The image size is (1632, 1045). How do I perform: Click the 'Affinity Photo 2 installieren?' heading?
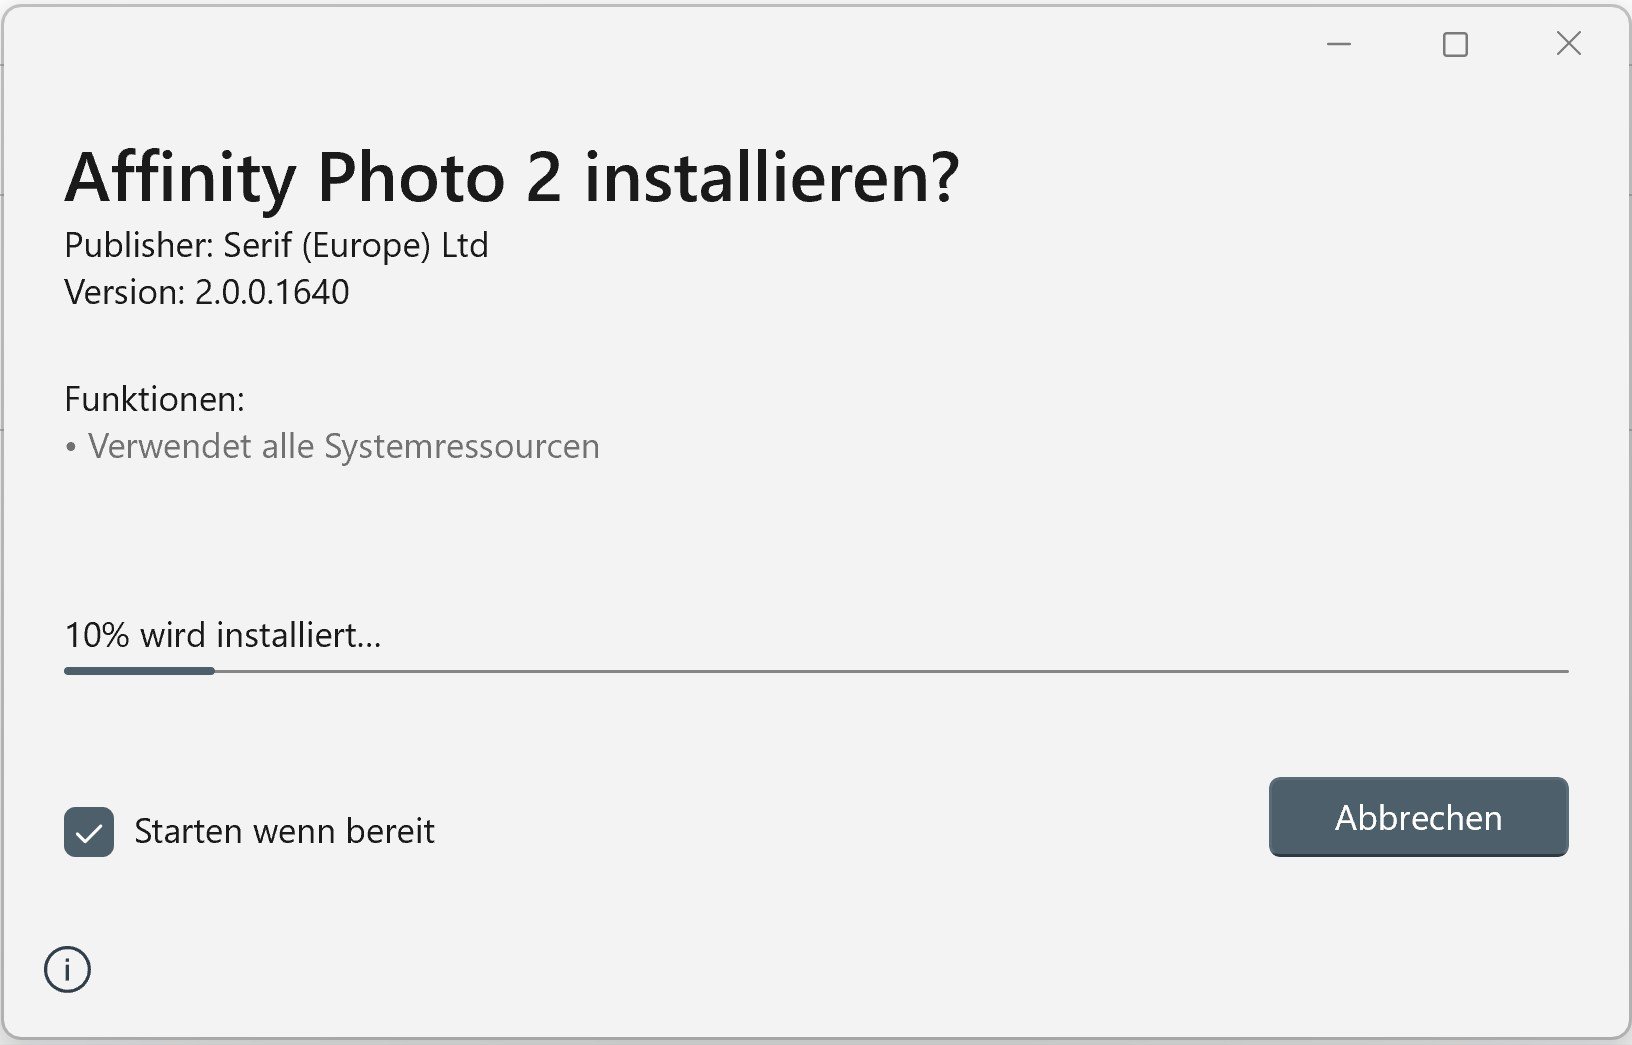click(512, 177)
